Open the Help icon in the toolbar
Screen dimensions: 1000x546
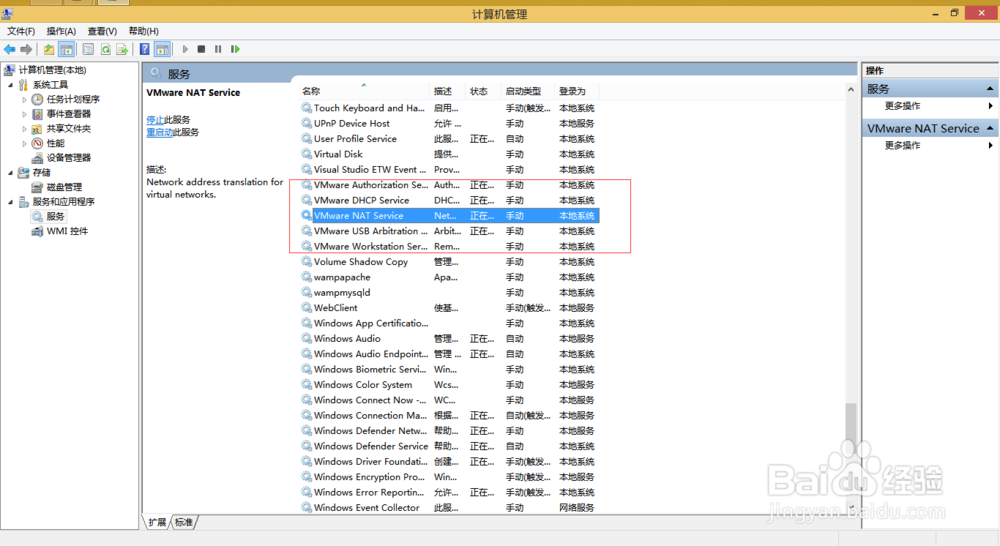tap(145, 49)
